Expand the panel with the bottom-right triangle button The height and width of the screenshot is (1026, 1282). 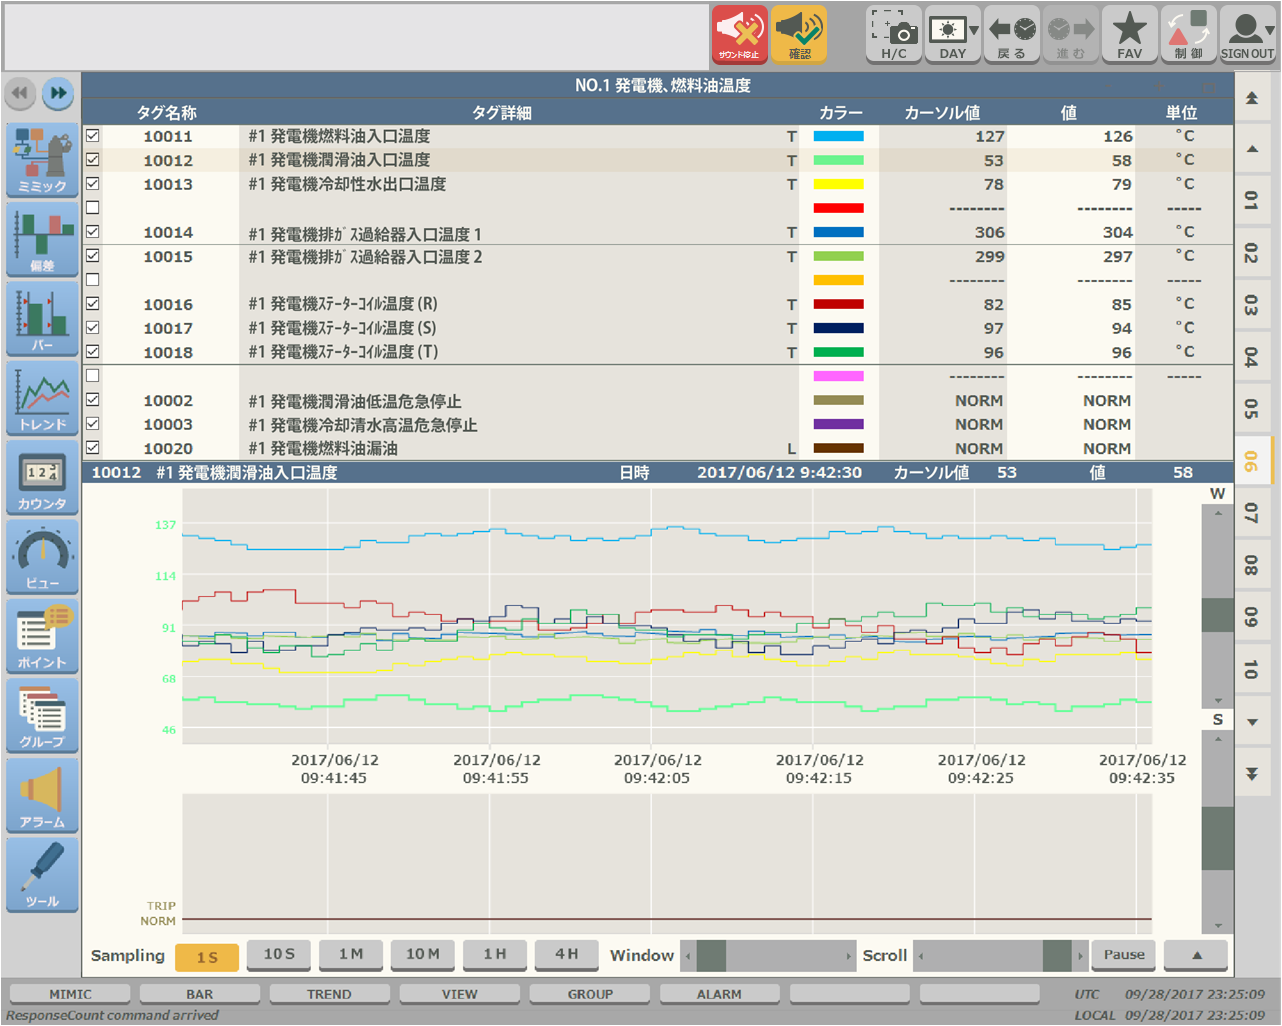click(1196, 955)
